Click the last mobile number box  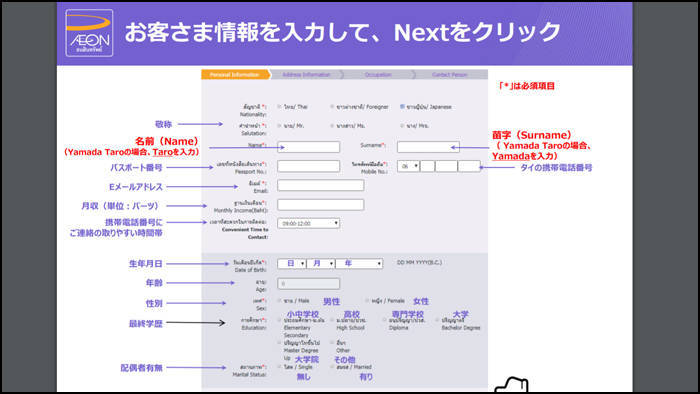(x=469, y=166)
